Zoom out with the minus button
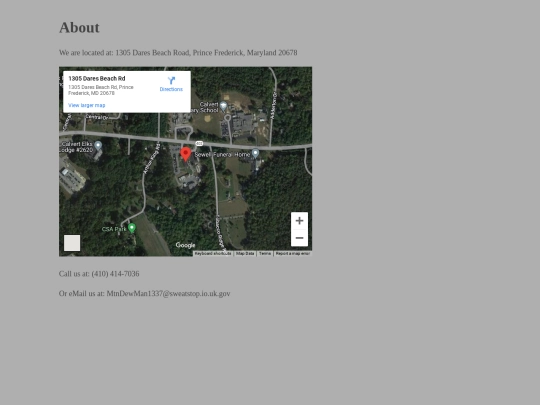The image size is (540, 405). pos(299,238)
